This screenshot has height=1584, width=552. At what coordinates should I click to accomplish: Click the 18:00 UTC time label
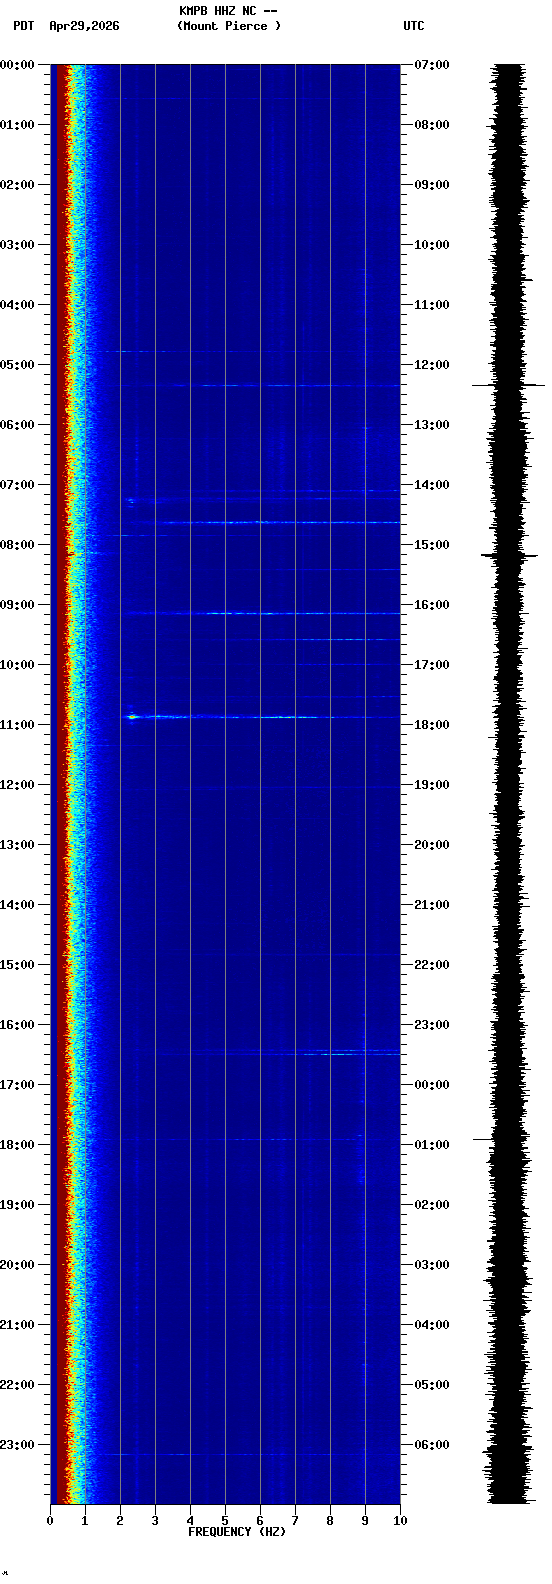(x=432, y=725)
